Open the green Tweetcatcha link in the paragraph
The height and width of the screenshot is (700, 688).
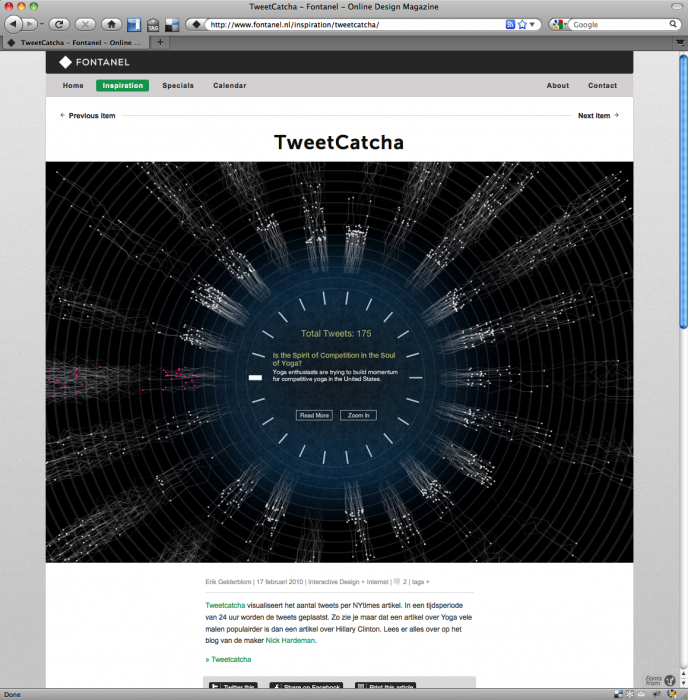point(225,605)
